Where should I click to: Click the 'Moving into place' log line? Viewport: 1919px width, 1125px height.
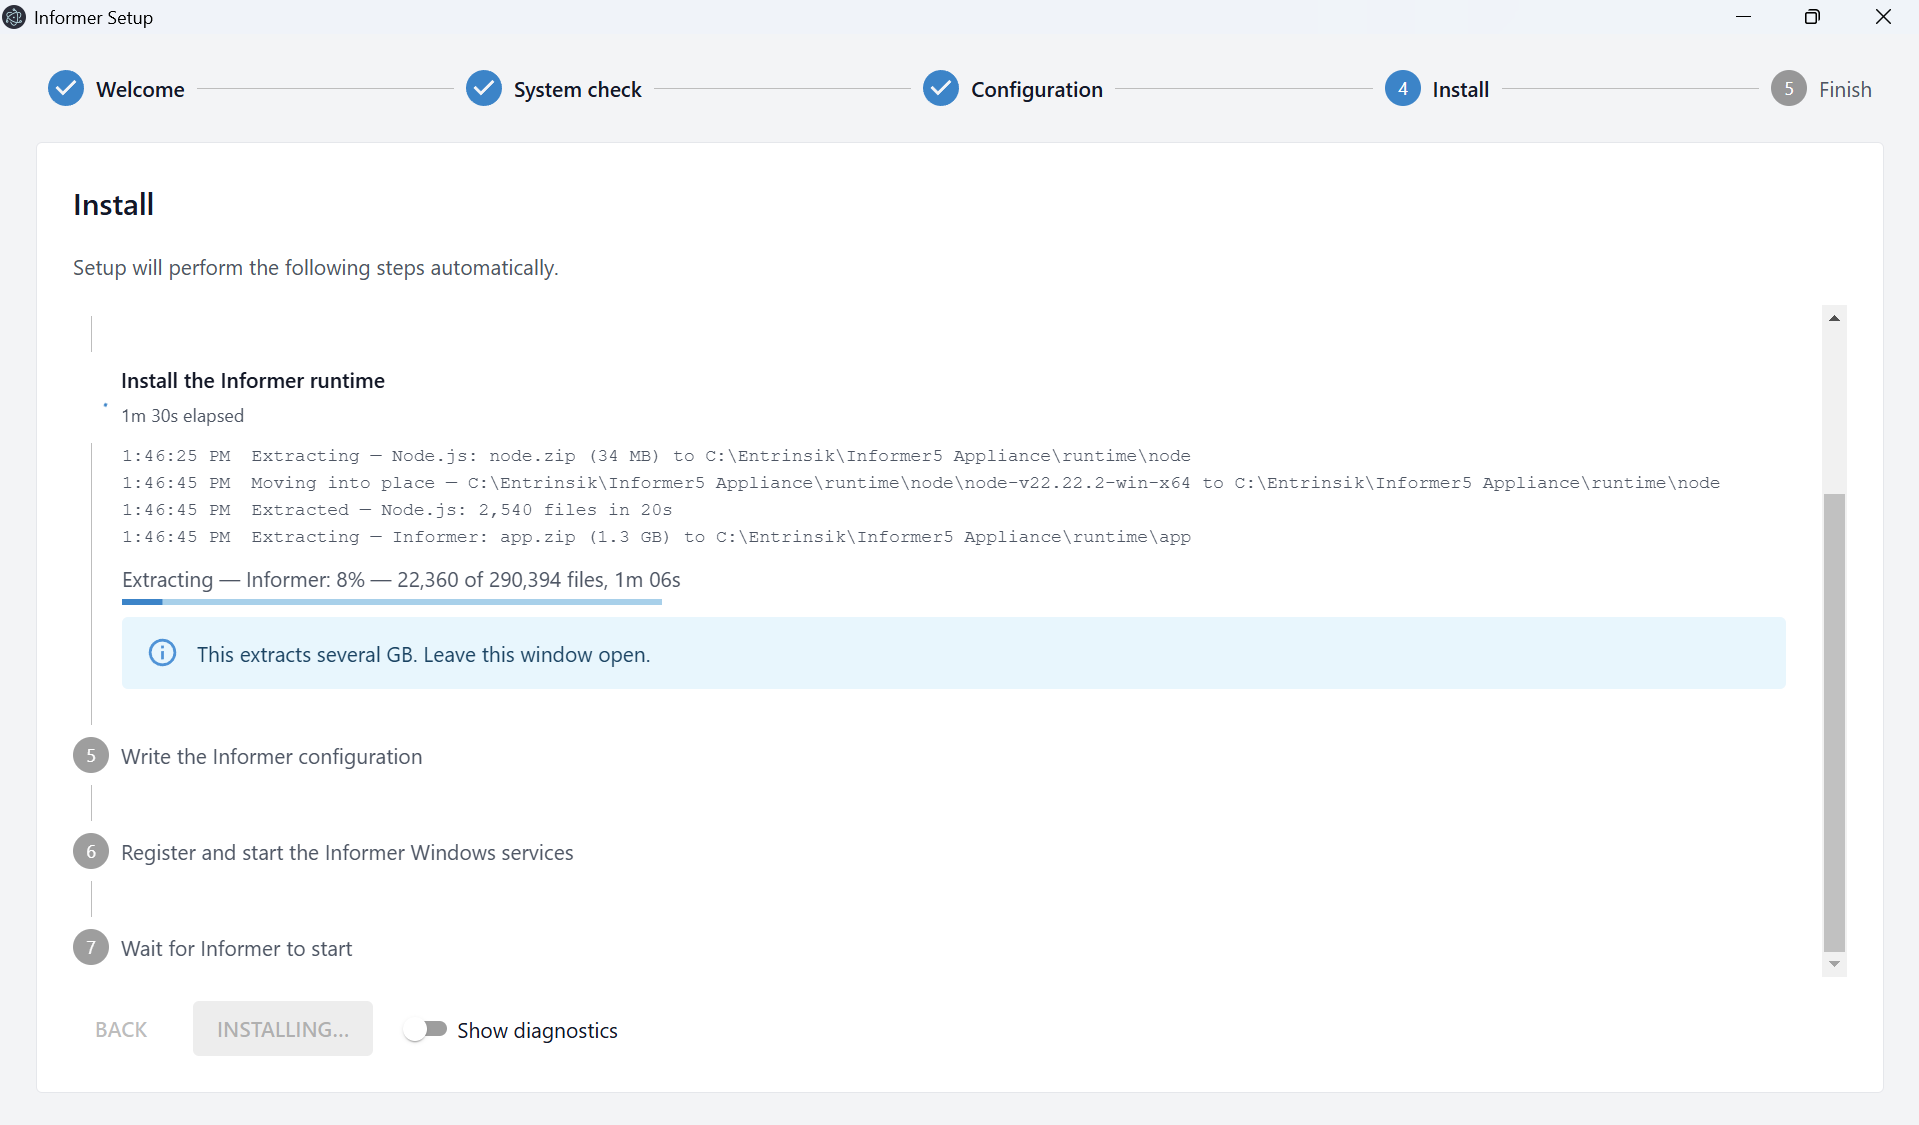921,483
